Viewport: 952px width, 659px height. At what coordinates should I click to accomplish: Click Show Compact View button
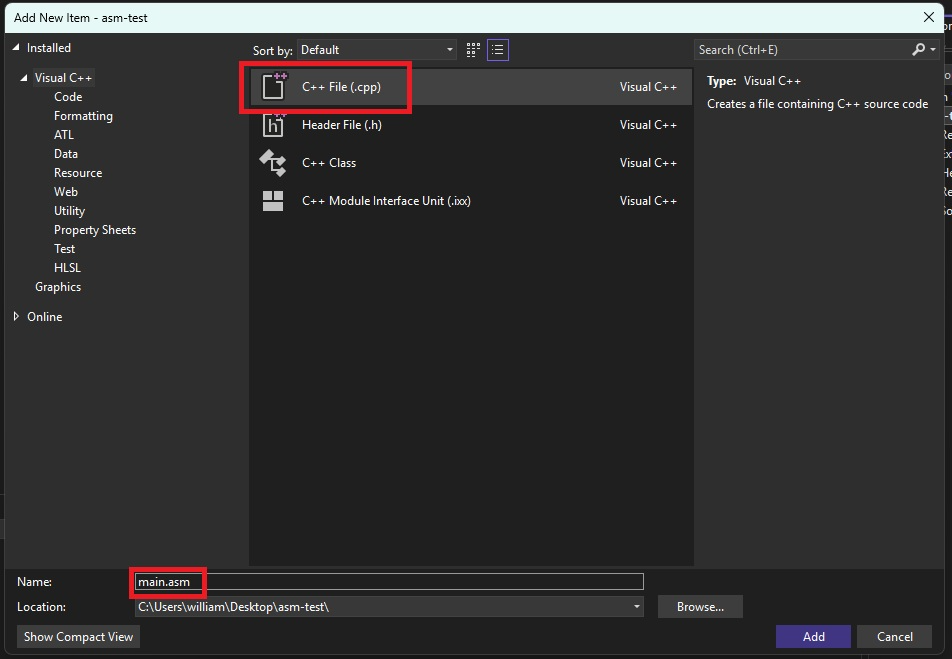tap(78, 637)
